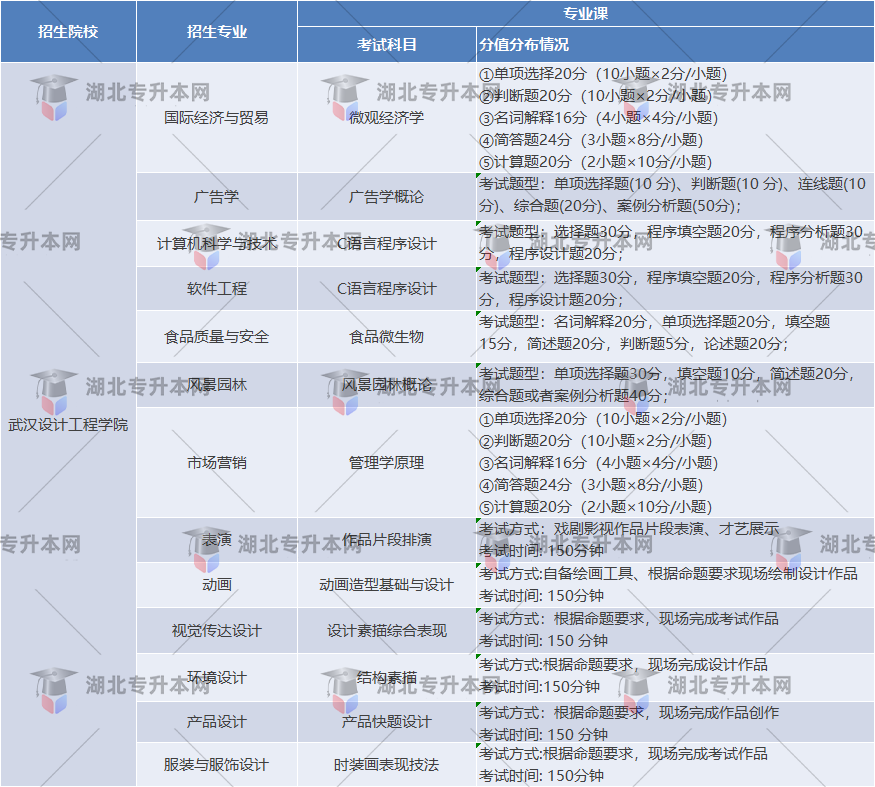Select the 计算机科学与技术 major cell
The width and height of the screenshot is (875, 787).
tap(217, 243)
